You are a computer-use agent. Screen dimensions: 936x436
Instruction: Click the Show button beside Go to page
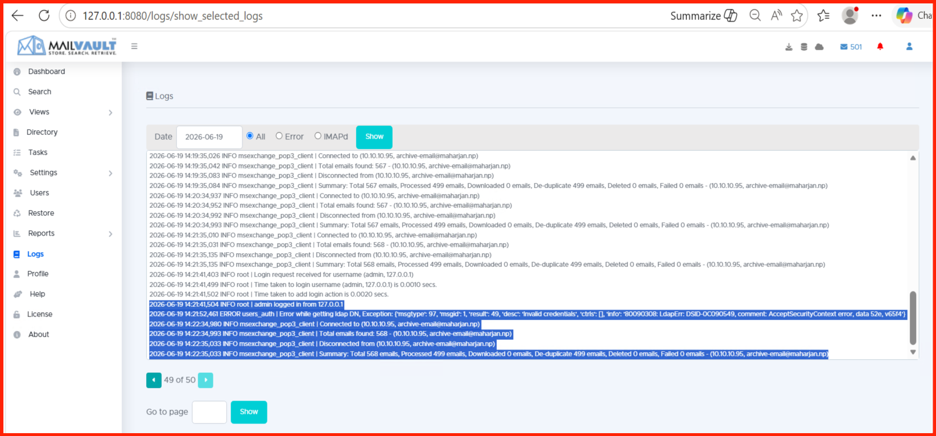[x=249, y=412]
